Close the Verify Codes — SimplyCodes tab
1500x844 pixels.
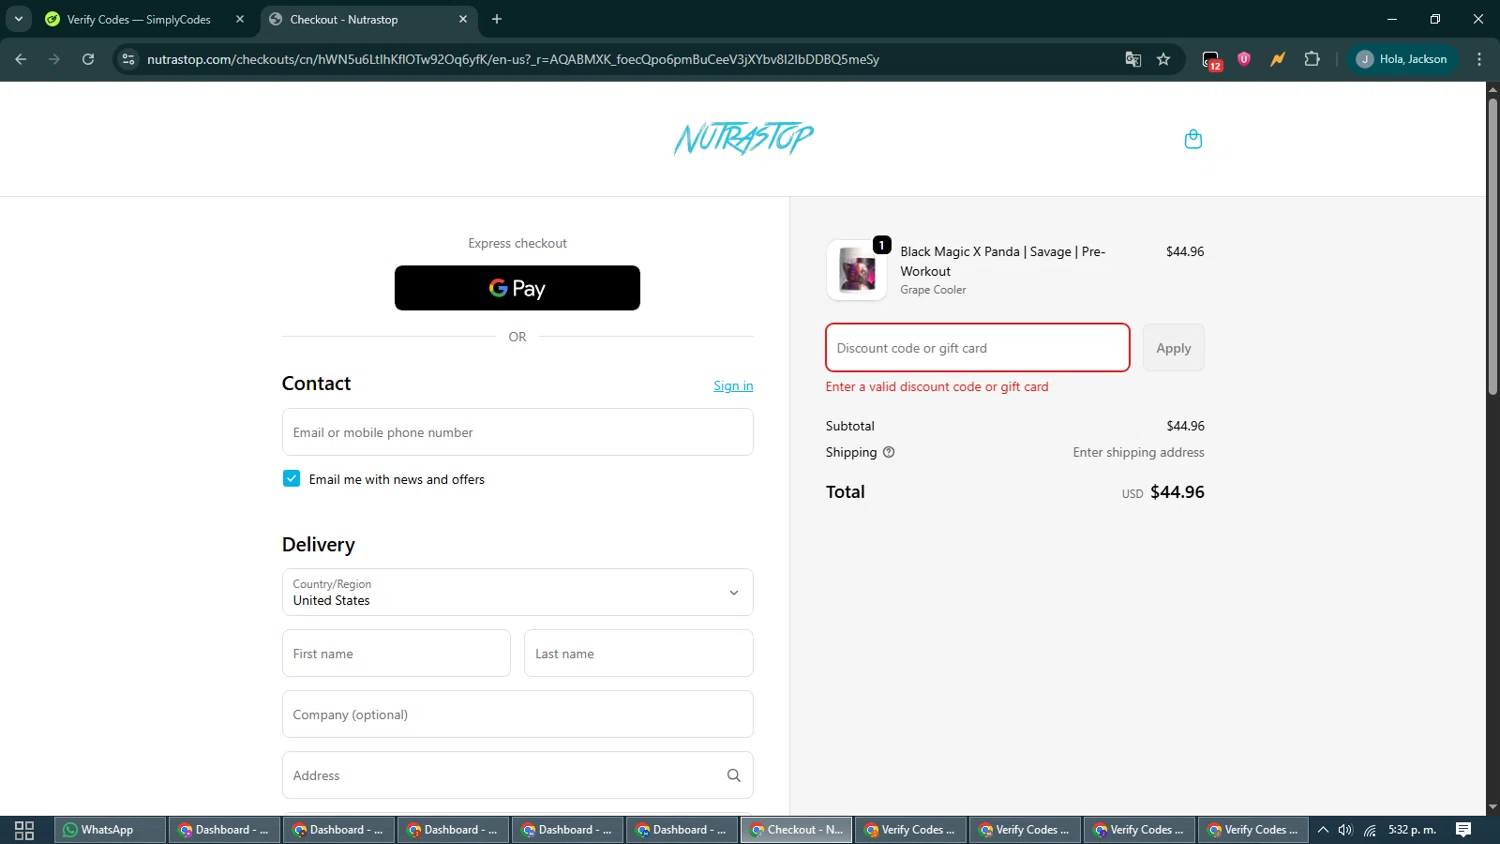click(x=240, y=19)
